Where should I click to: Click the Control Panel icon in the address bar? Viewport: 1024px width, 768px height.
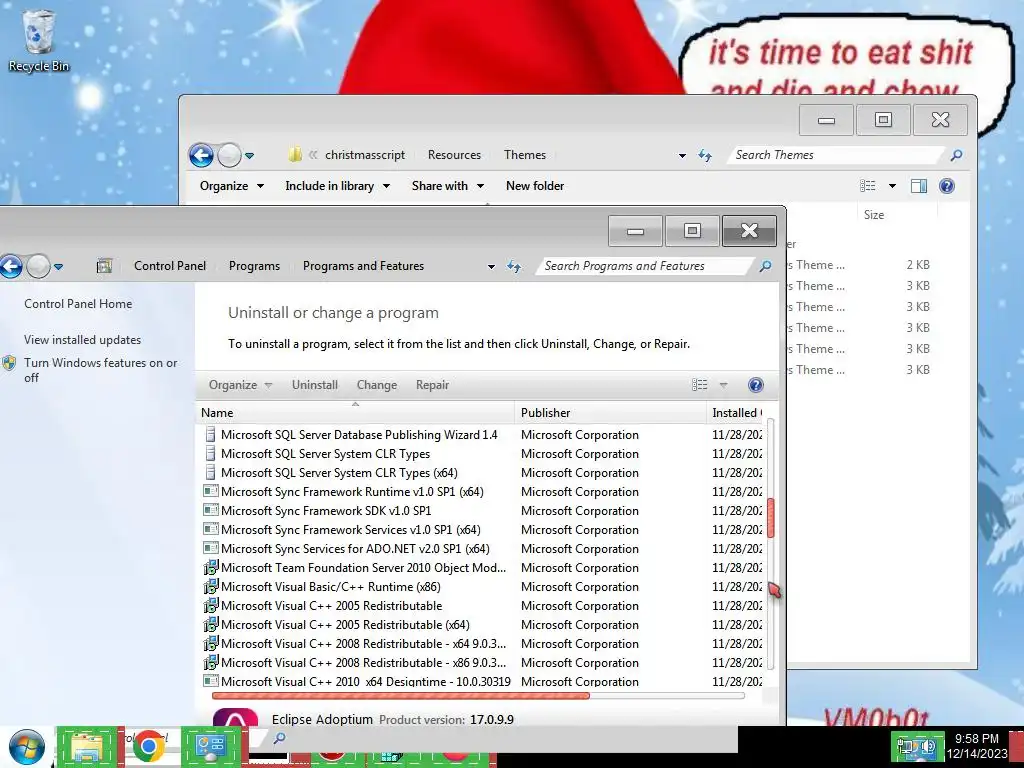pos(104,266)
